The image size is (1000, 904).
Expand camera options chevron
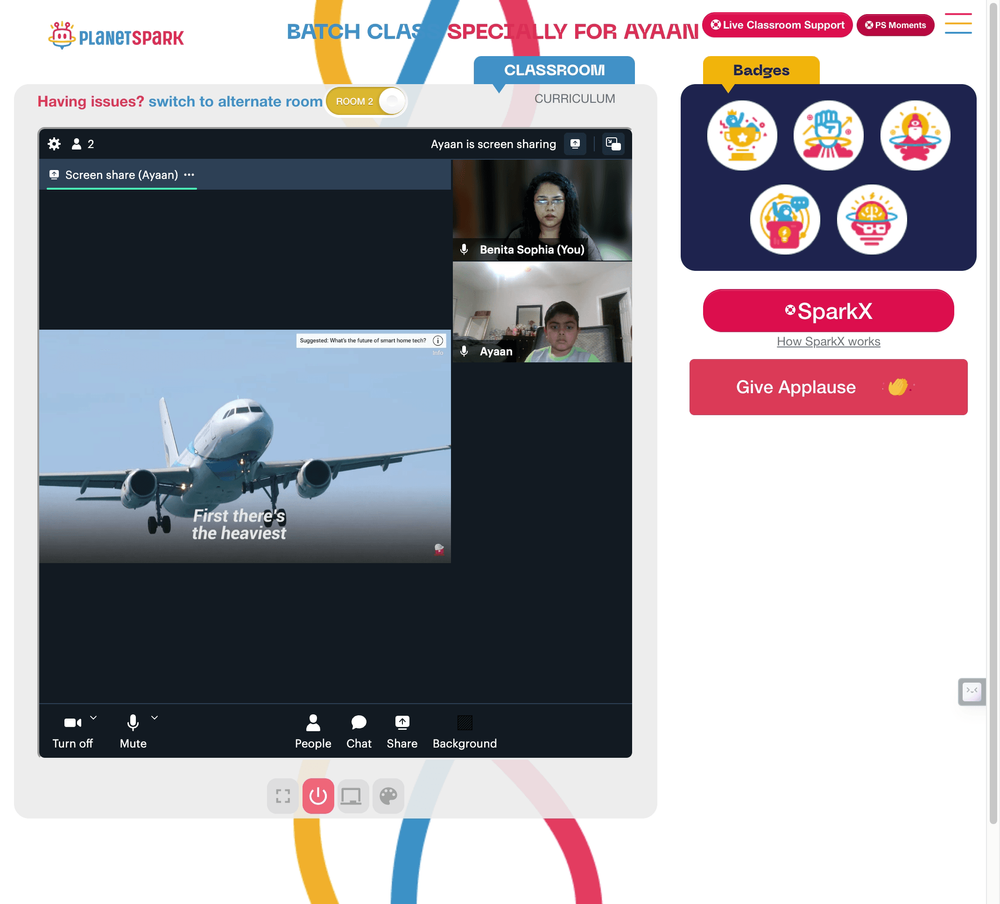[94, 718]
